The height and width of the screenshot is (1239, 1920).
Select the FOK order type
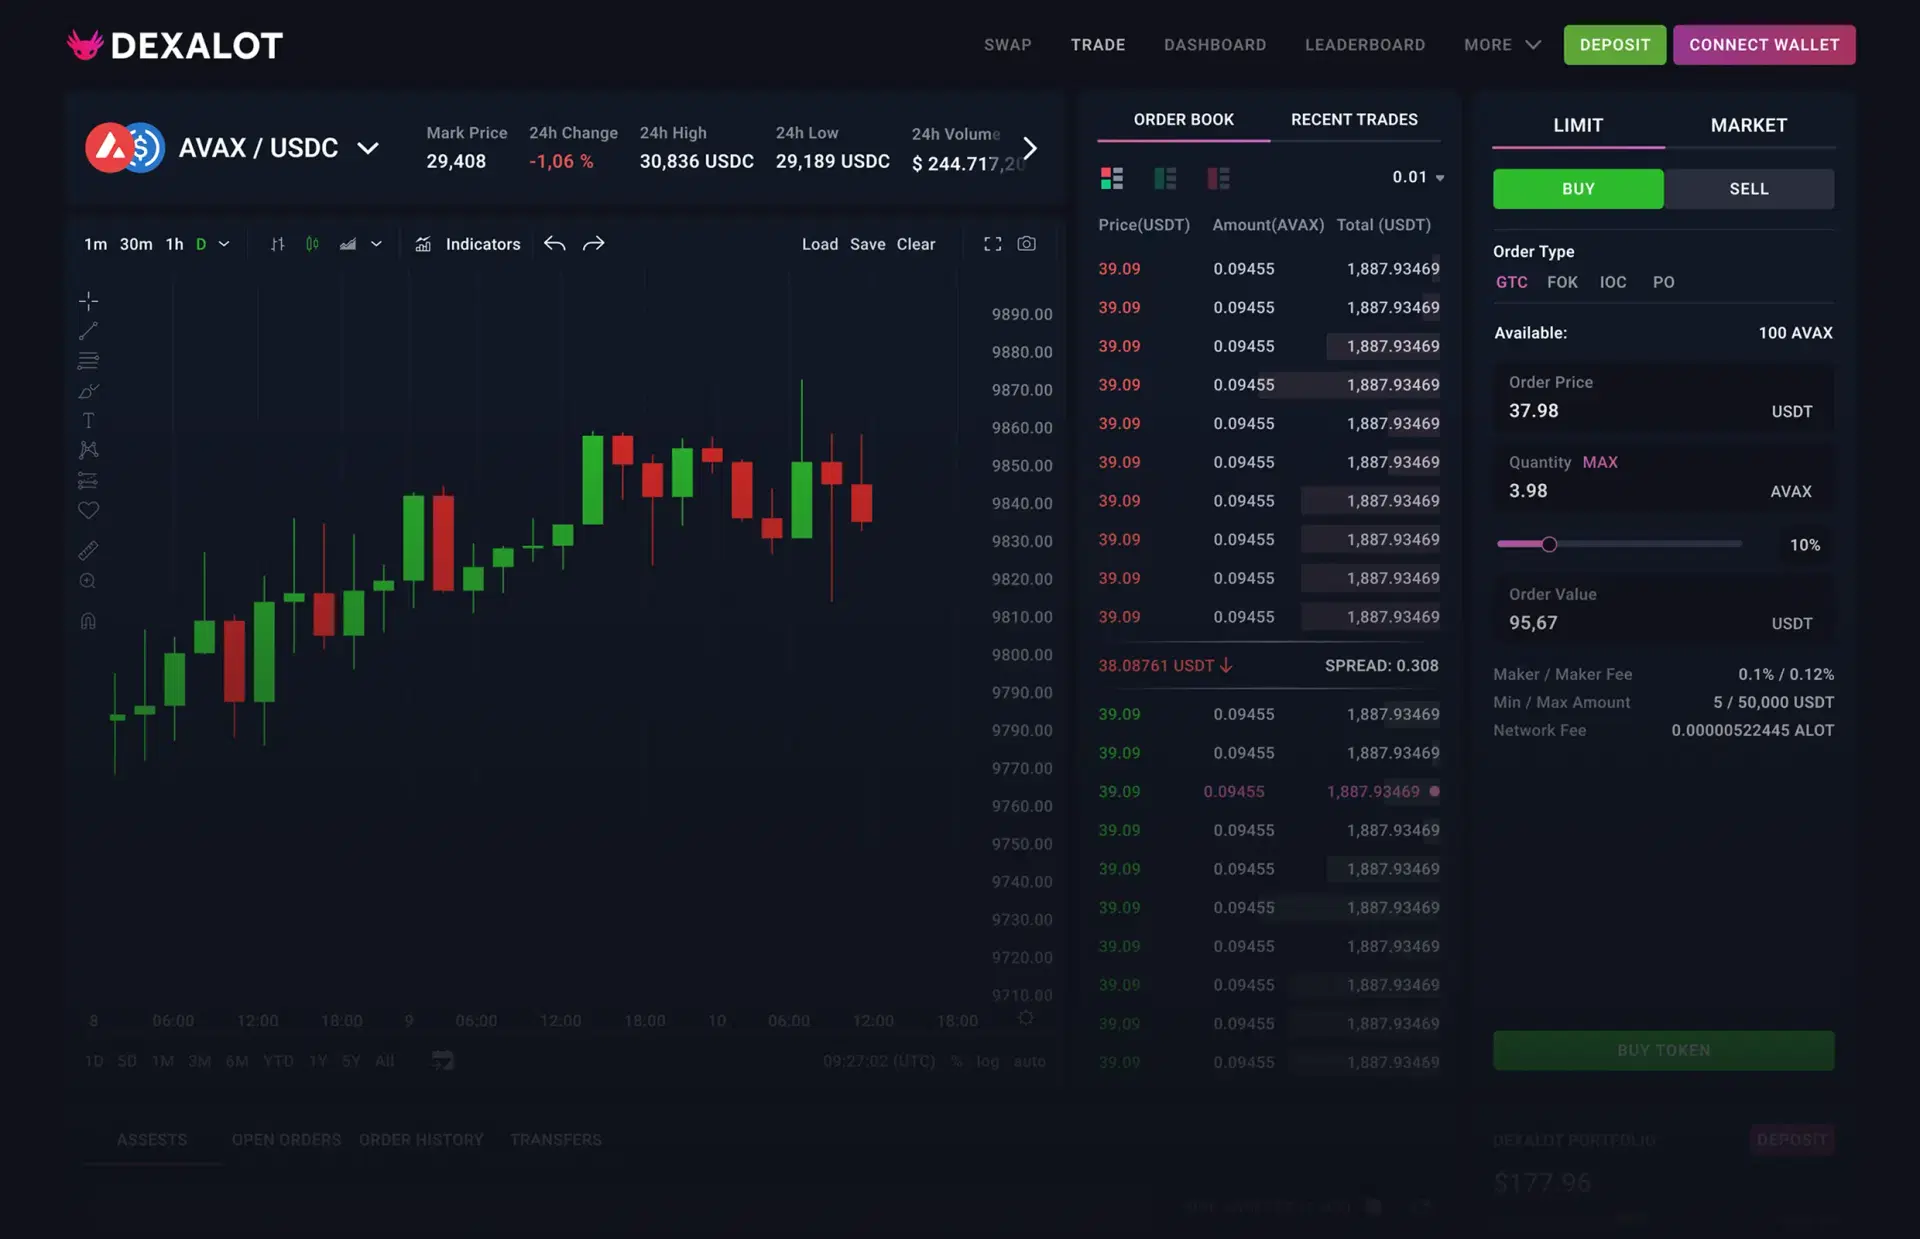1562,282
